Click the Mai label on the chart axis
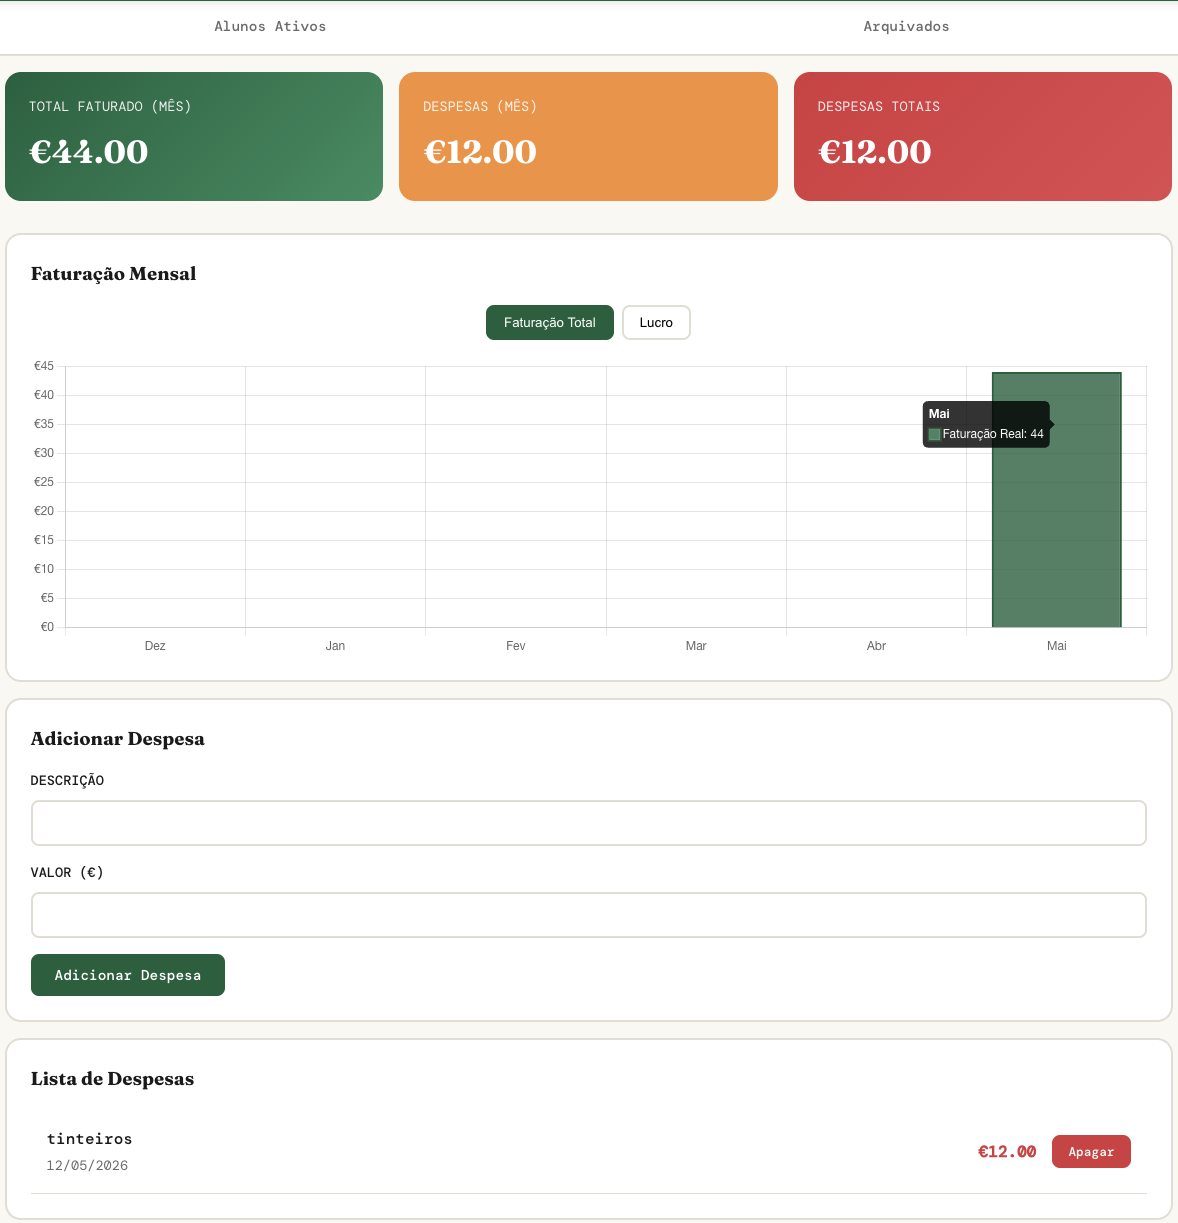The image size is (1178, 1223). click(x=1057, y=646)
